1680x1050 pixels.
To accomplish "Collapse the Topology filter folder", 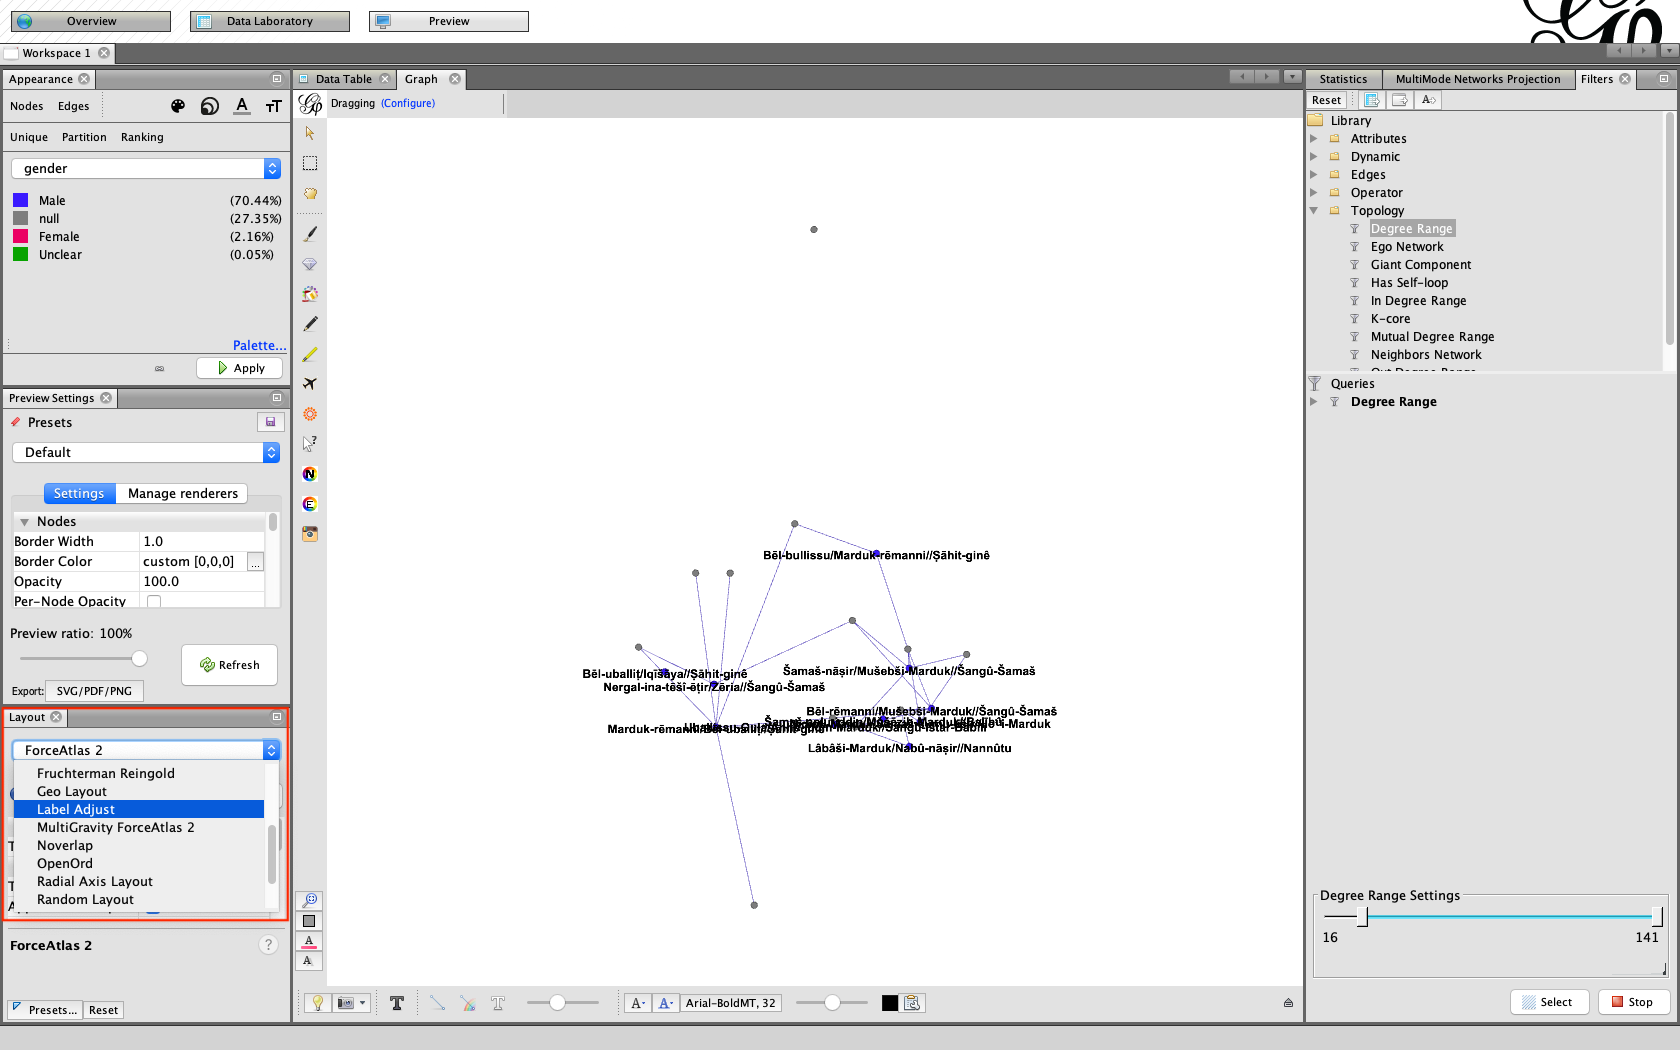I will 1314,211.
